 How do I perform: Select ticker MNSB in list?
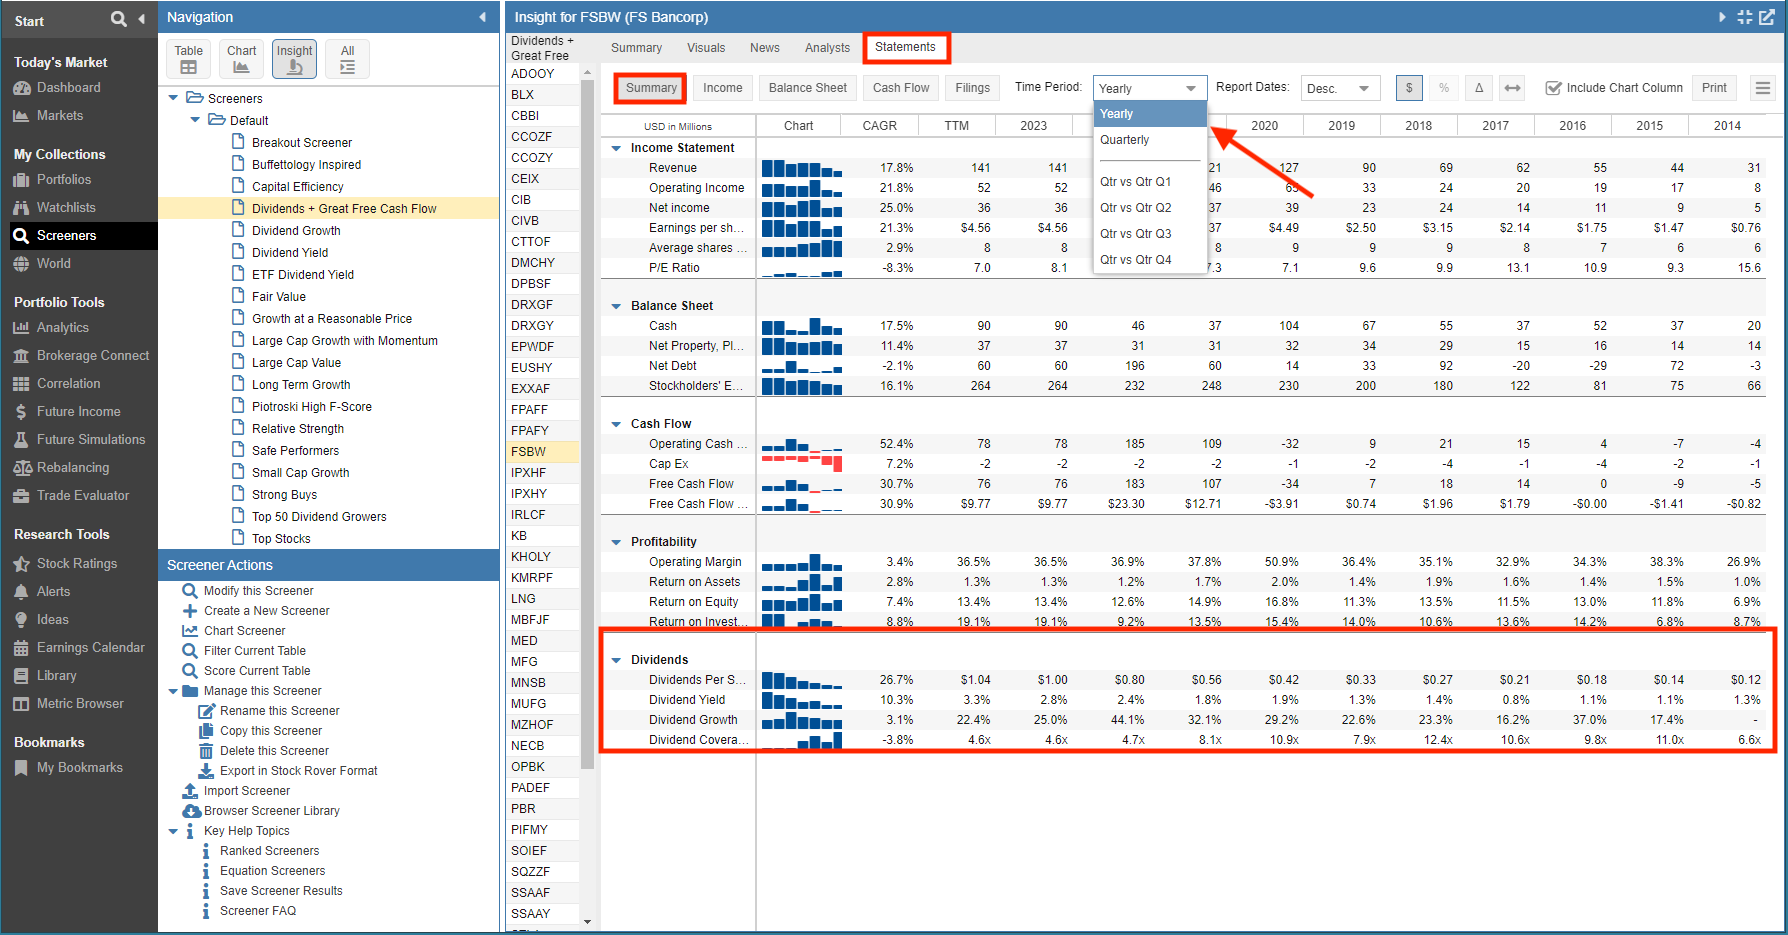[x=542, y=683]
